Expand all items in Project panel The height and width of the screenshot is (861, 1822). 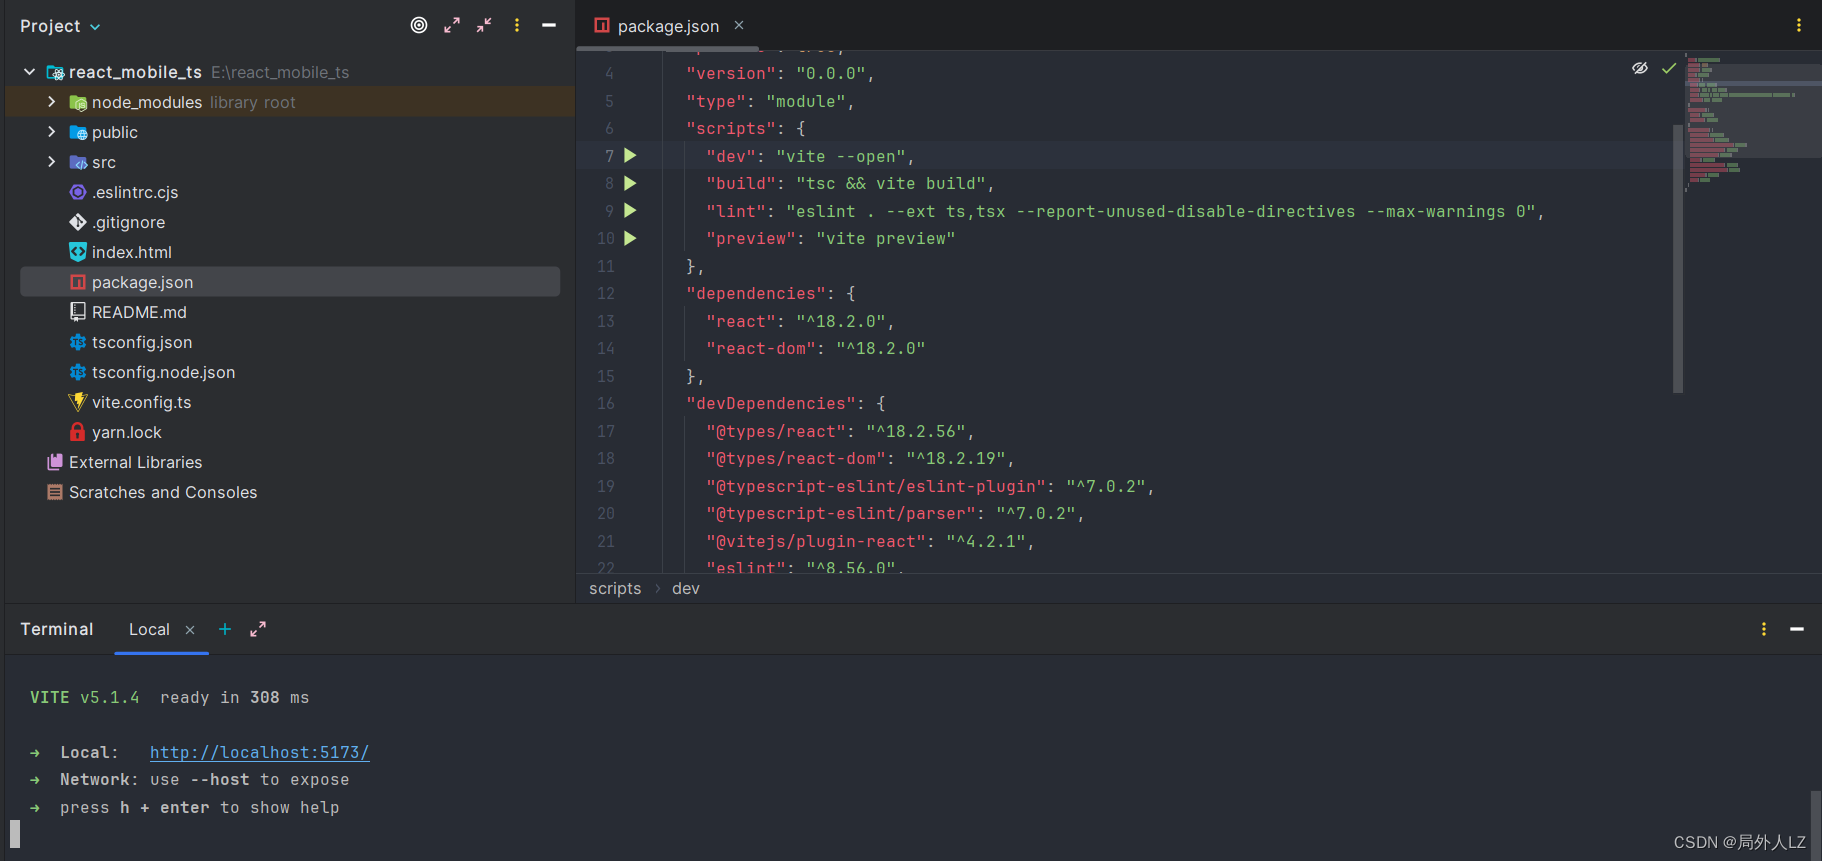coord(452,25)
